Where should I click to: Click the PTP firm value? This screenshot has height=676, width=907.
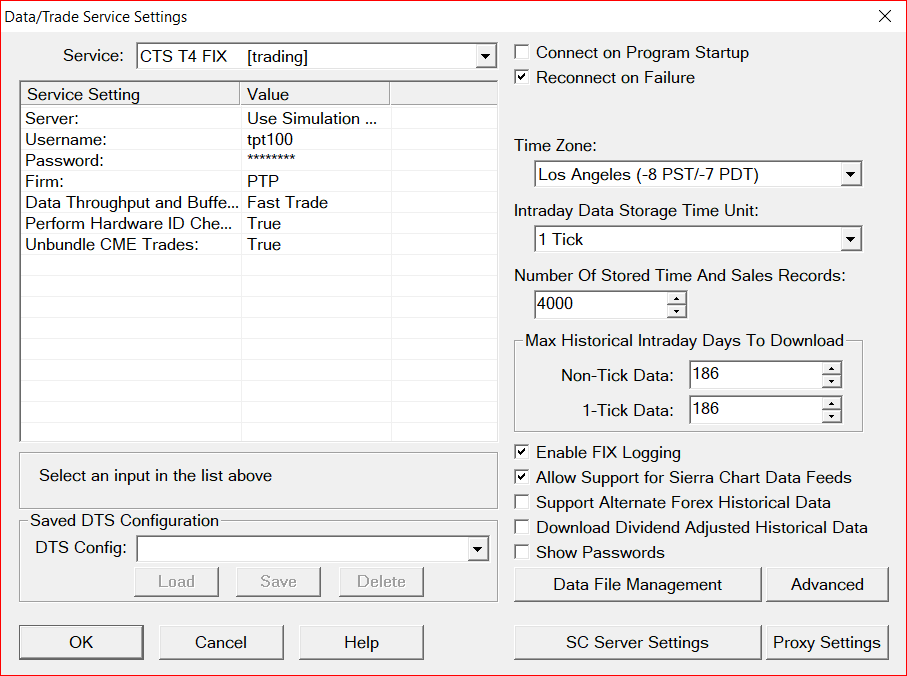coord(263,181)
